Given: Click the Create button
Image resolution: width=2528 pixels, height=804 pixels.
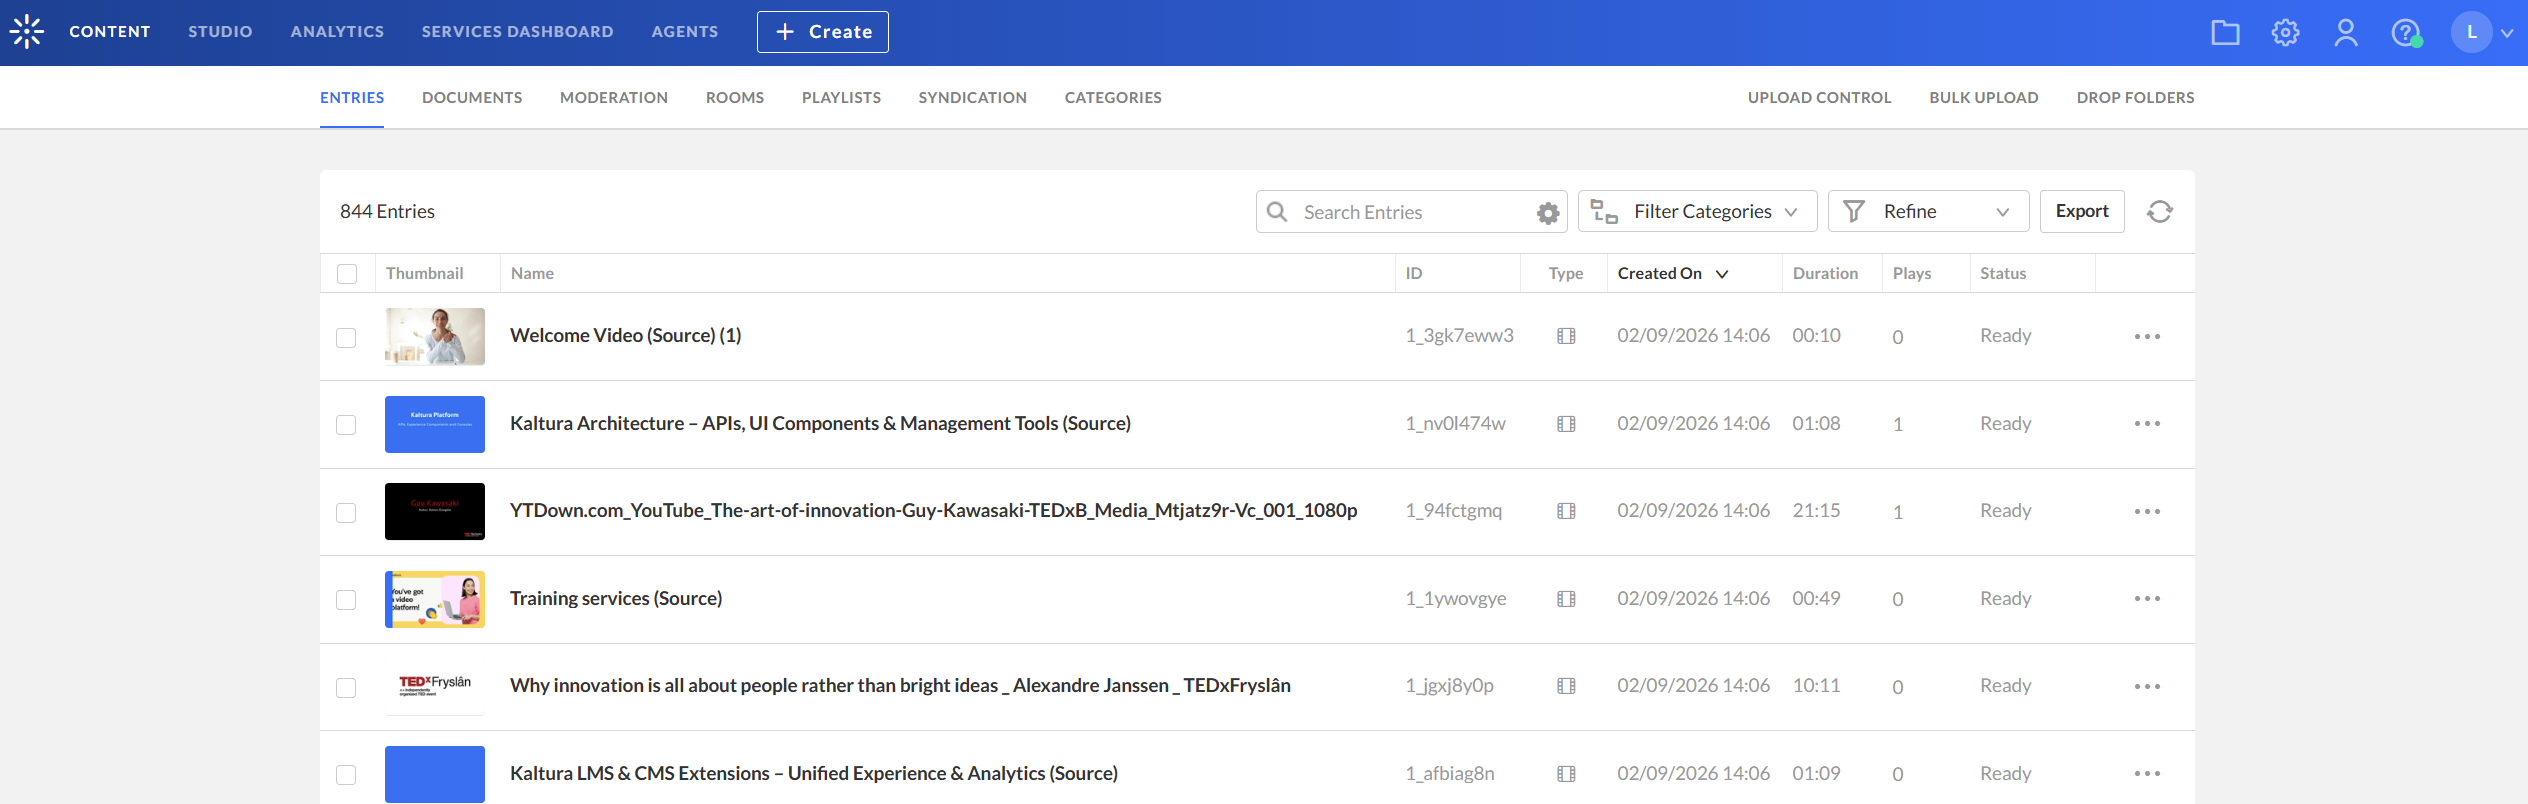Looking at the screenshot, I should click(x=822, y=32).
